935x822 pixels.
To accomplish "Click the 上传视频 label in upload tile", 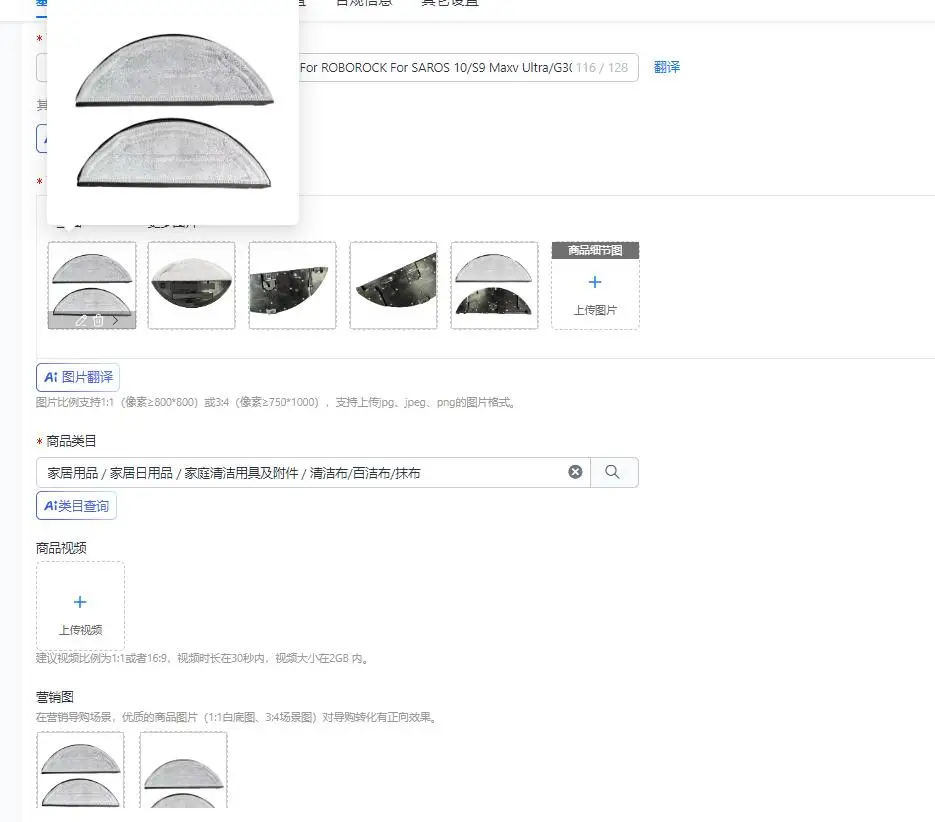I will pyautogui.click(x=81, y=629).
